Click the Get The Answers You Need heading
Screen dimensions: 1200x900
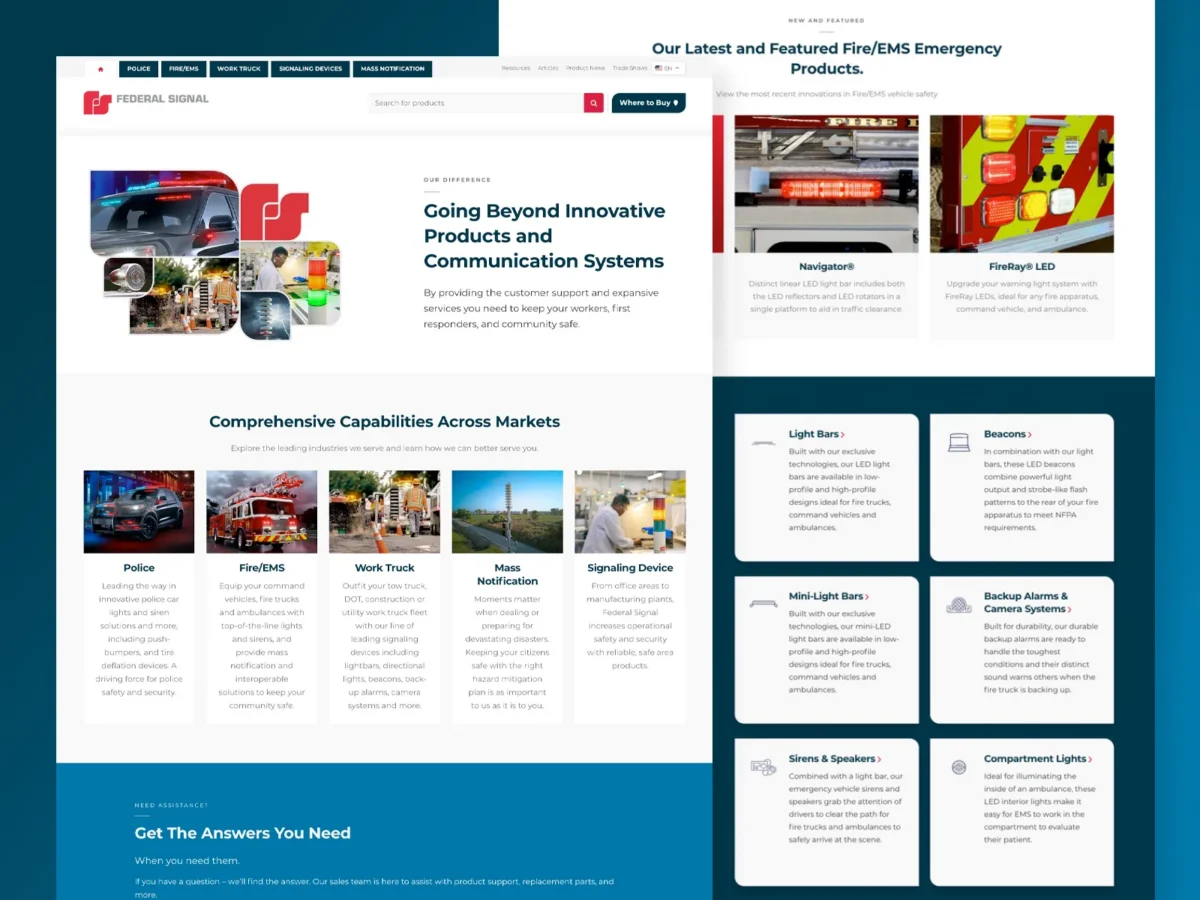point(243,833)
